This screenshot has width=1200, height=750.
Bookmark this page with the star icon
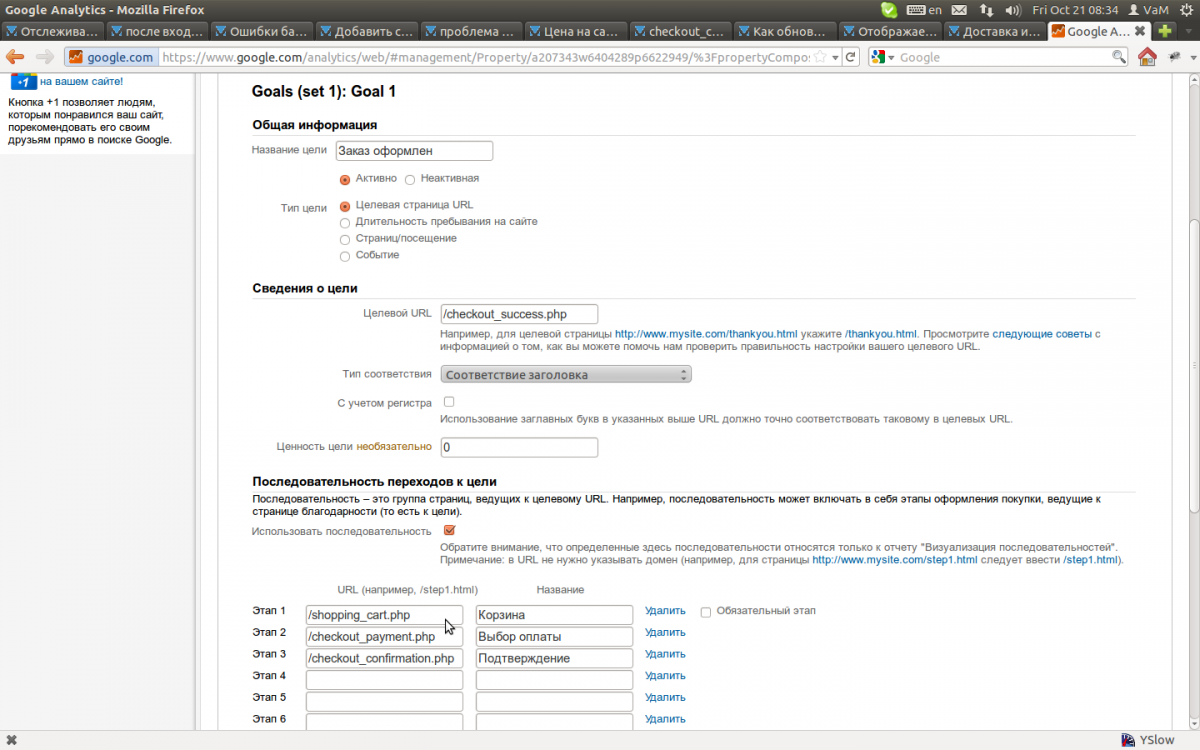click(820, 57)
